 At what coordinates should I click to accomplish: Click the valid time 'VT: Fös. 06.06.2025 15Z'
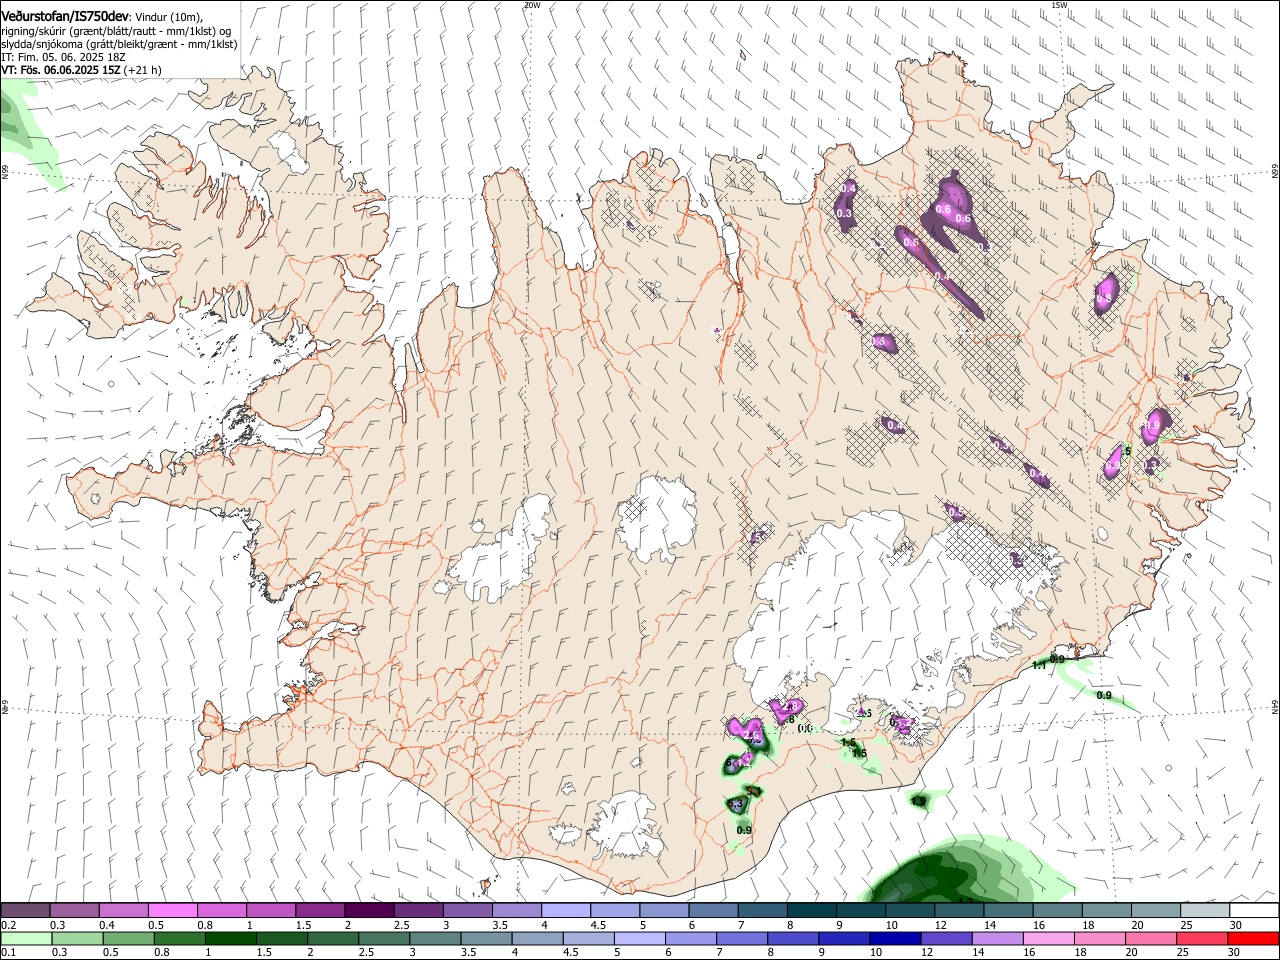[x=61, y=71]
